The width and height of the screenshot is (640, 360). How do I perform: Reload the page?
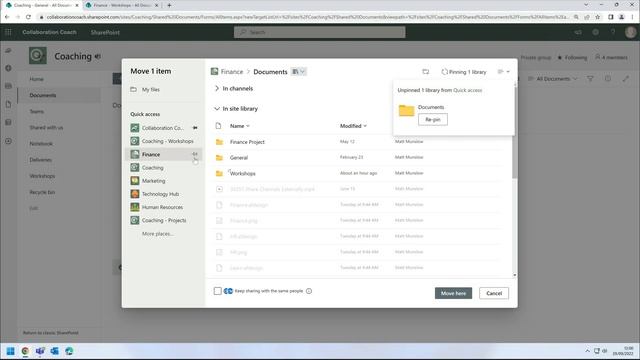point(28,17)
